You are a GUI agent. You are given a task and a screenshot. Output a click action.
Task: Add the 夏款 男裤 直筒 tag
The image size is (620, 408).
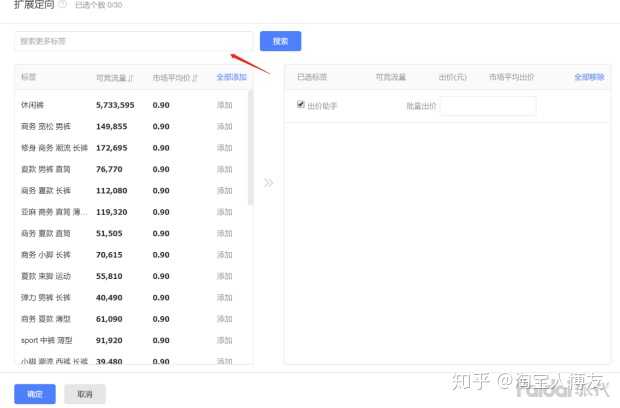point(225,170)
